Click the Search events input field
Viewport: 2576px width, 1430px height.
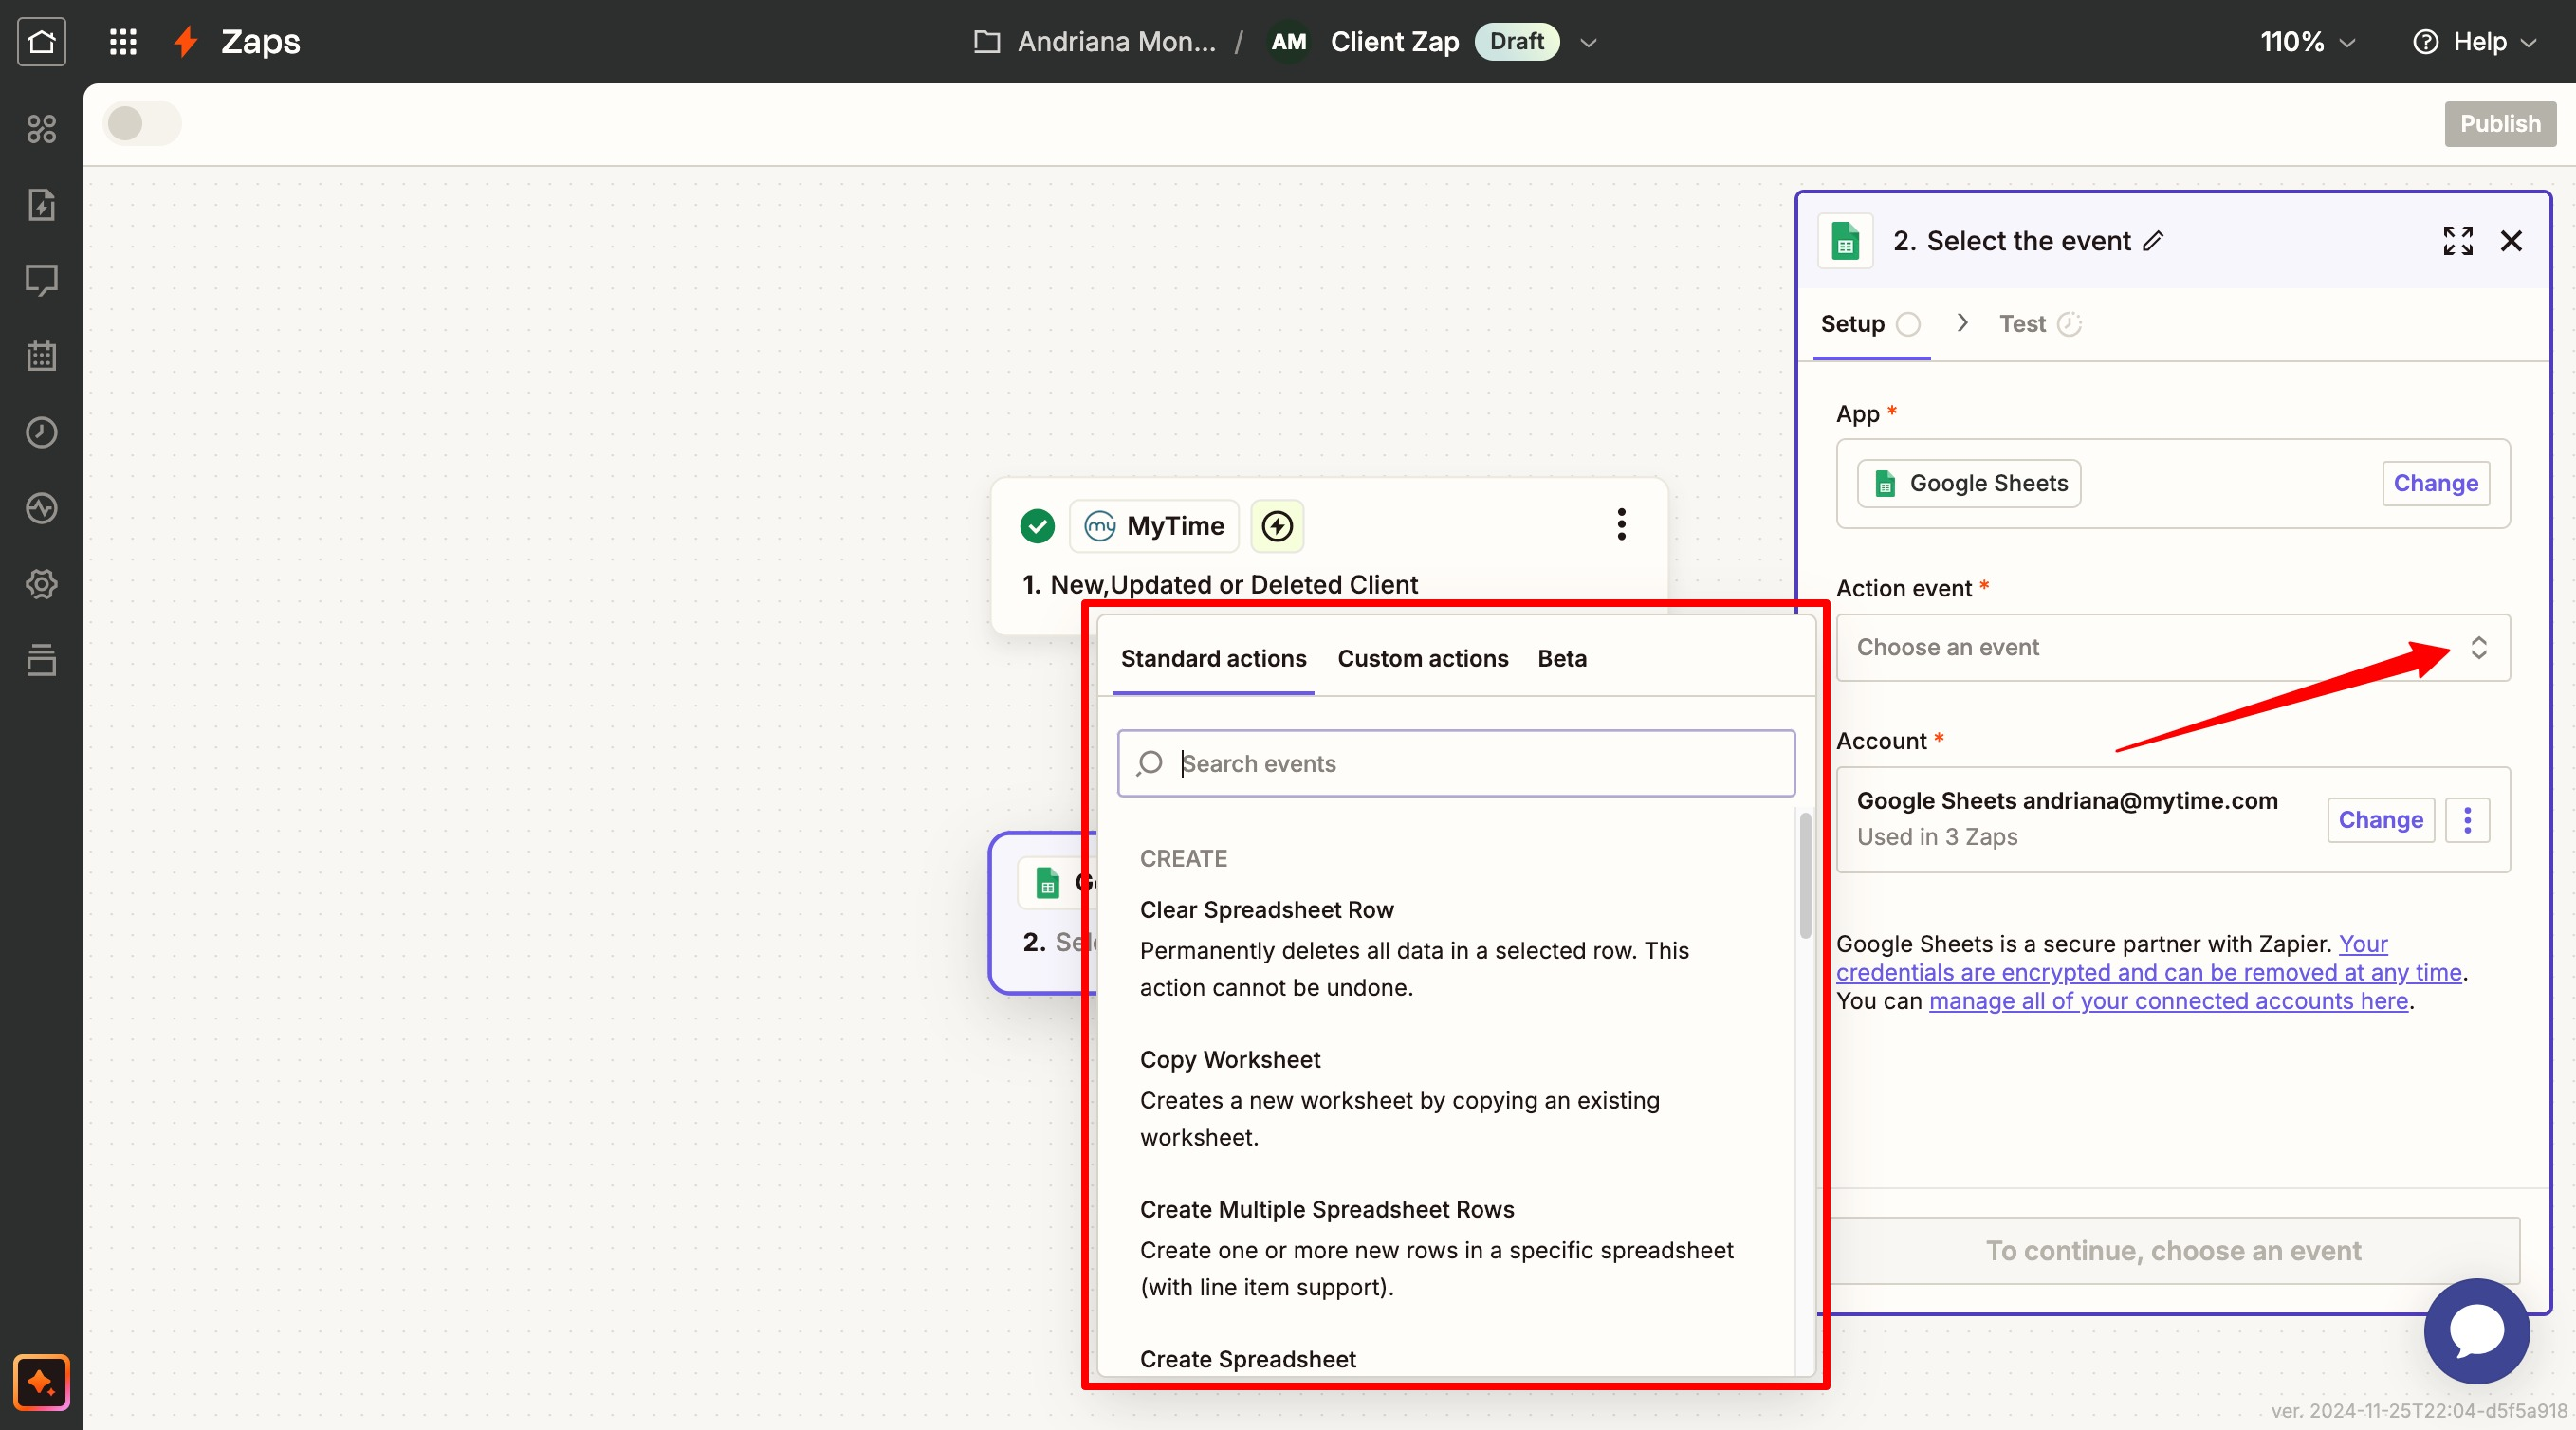point(1455,763)
